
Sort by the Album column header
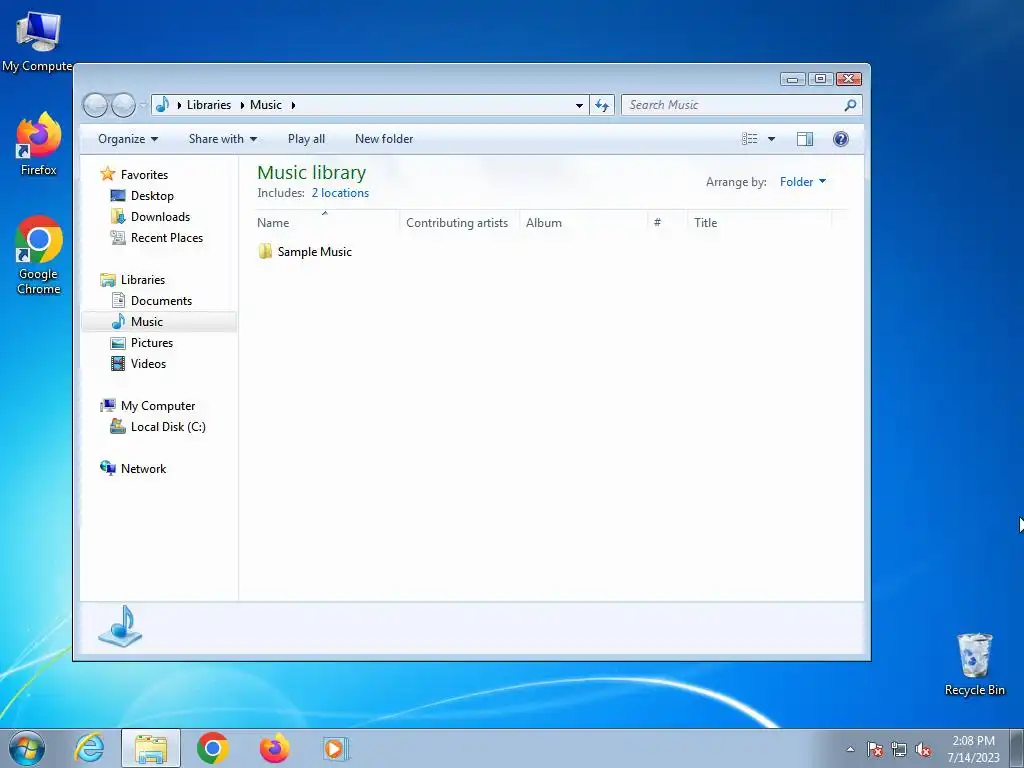[583, 223]
